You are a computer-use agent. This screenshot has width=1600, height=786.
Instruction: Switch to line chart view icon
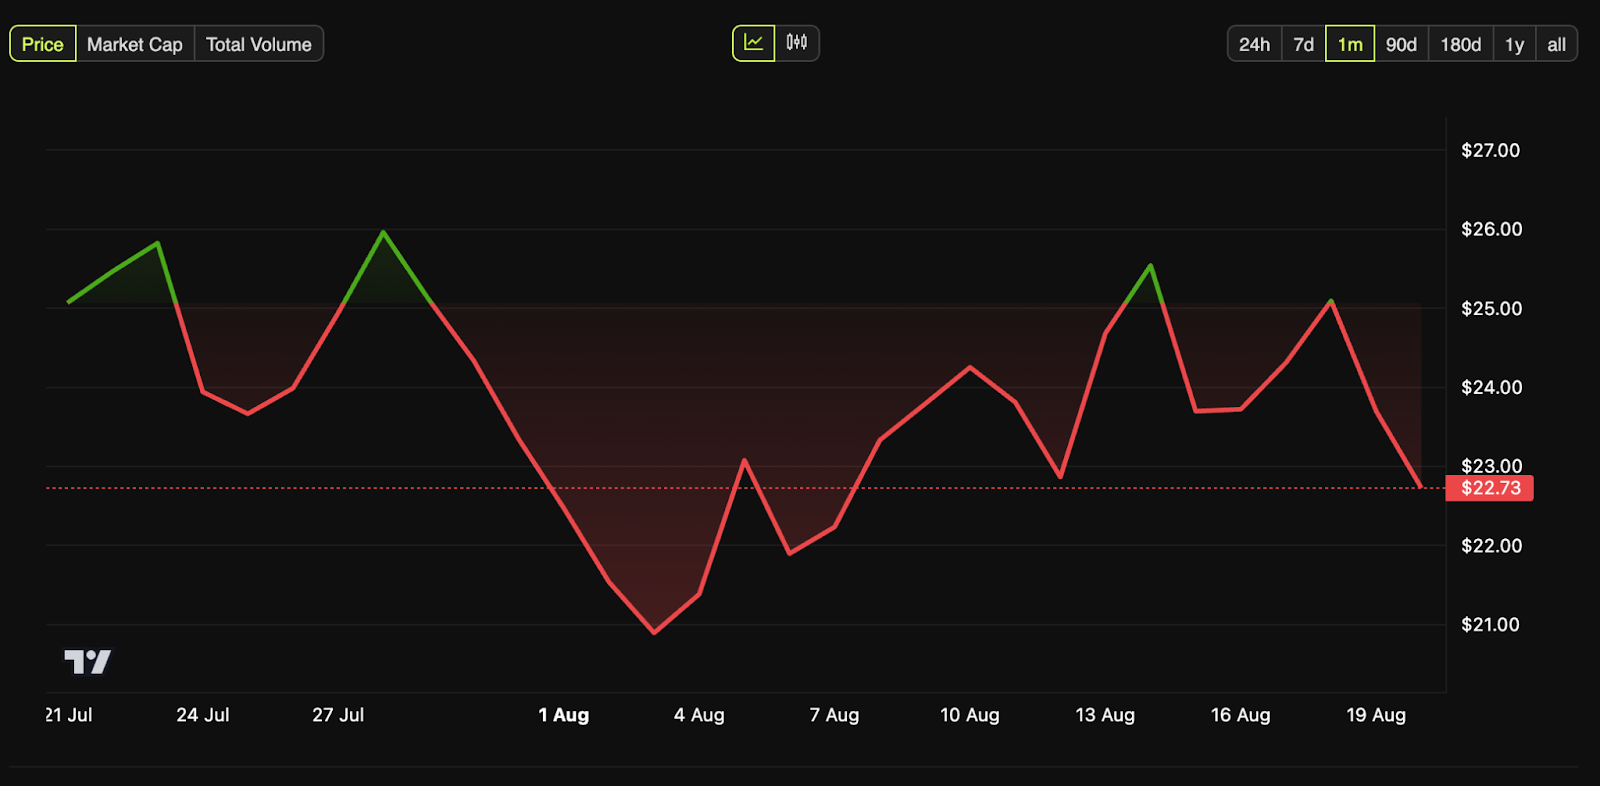point(754,43)
